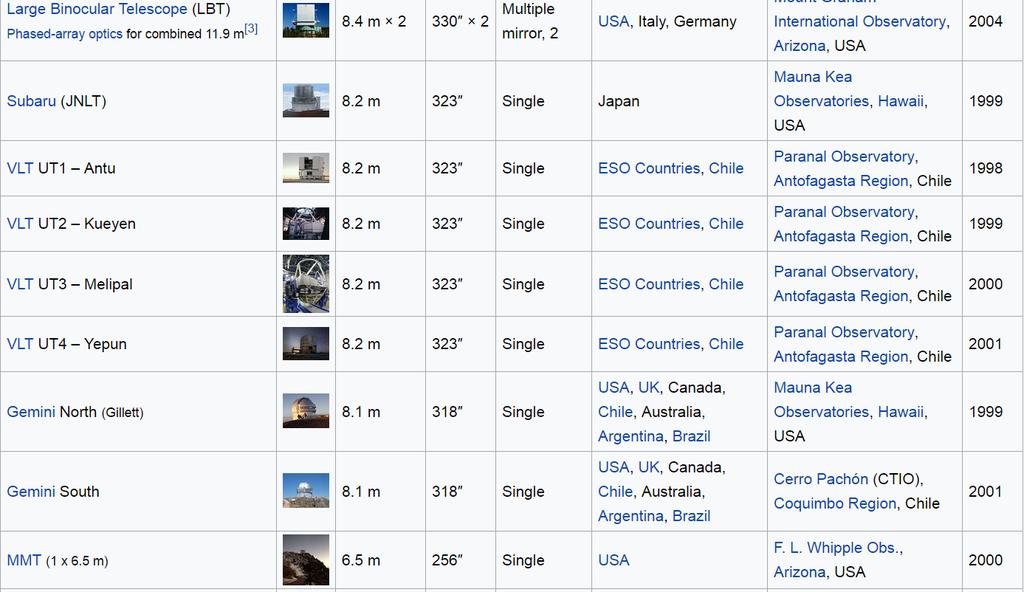Open the Large Binocular Telescope link
This screenshot has width=1024, height=592.
(97, 9)
